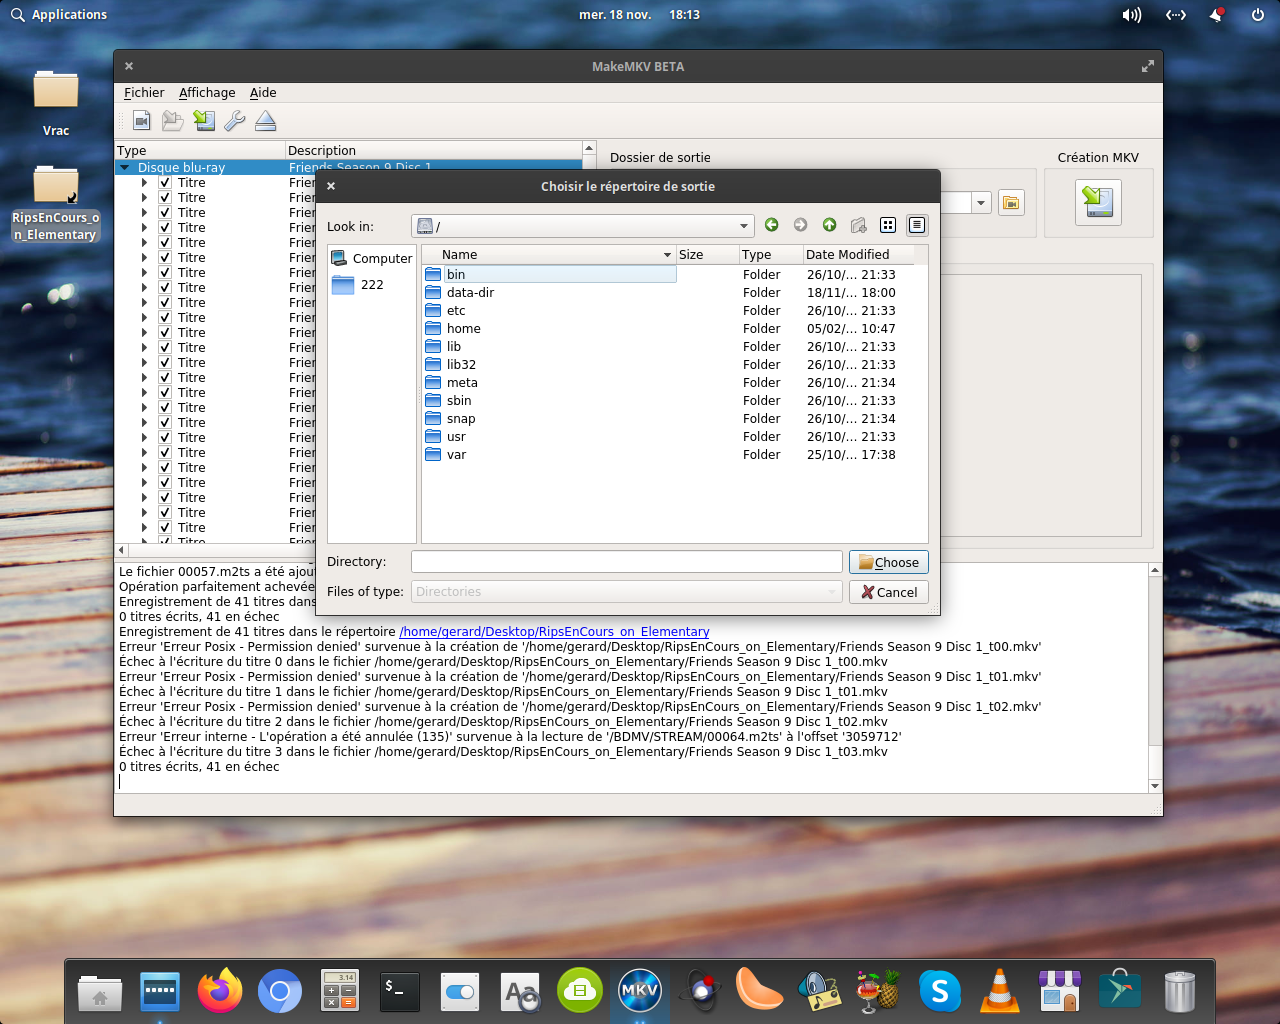Collapse the Disque blu-ray tree node
This screenshot has width=1280, height=1024.
[125, 168]
